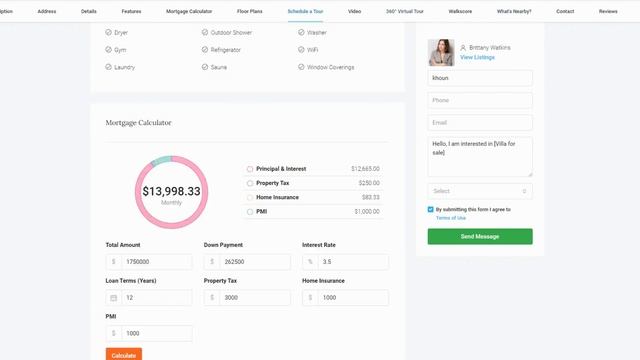Screen dimensions: 640x360
Task: Select the Property Tax legend circle
Action: pyautogui.click(x=250, y=183)
